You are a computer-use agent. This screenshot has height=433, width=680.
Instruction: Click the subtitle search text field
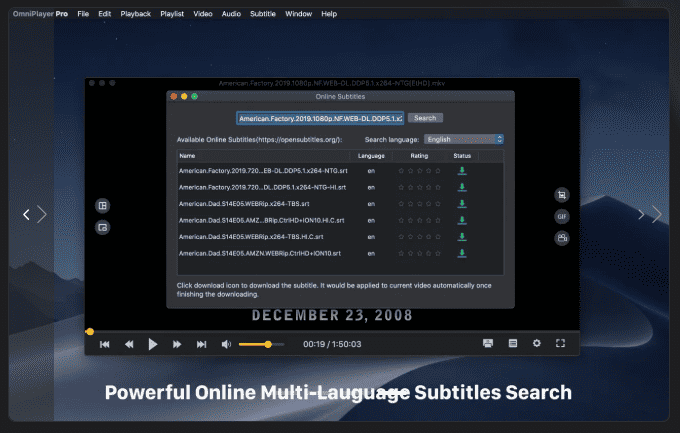coord(320,118)
